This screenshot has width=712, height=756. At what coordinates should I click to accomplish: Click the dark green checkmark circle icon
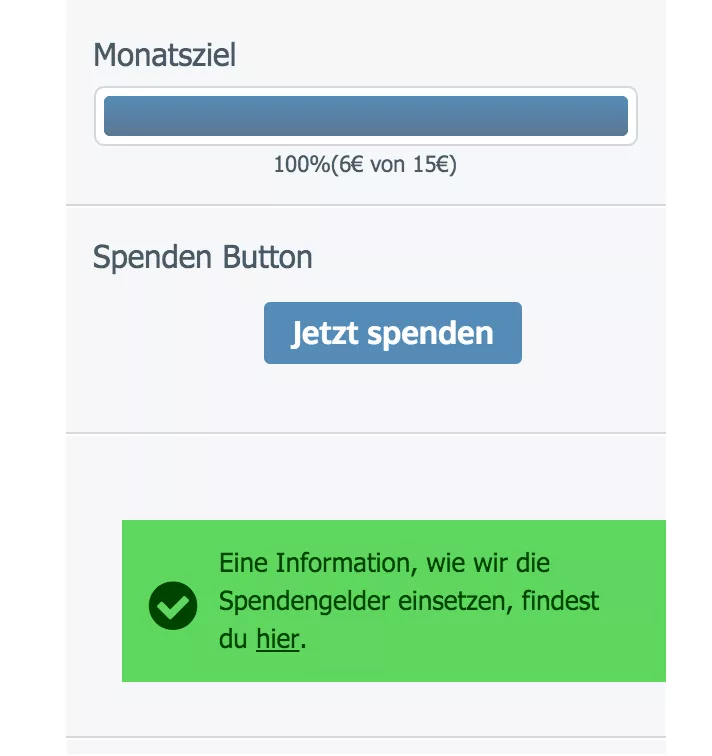(x=173, y=606)
